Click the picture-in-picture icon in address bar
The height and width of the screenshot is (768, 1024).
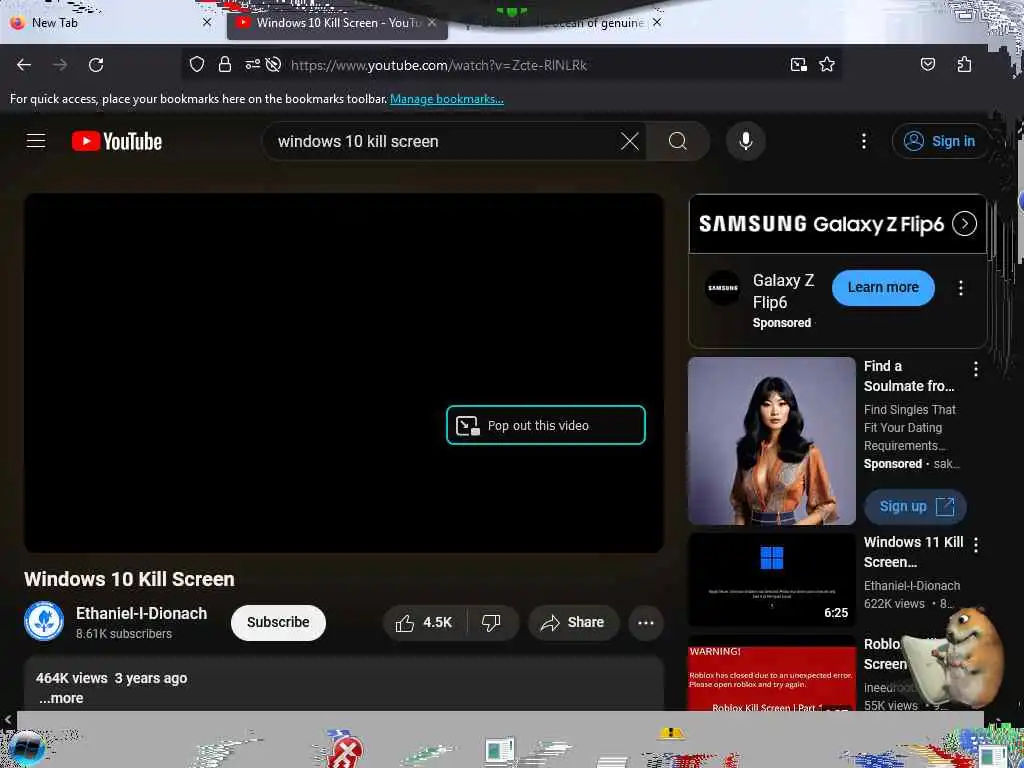[798, 65]
